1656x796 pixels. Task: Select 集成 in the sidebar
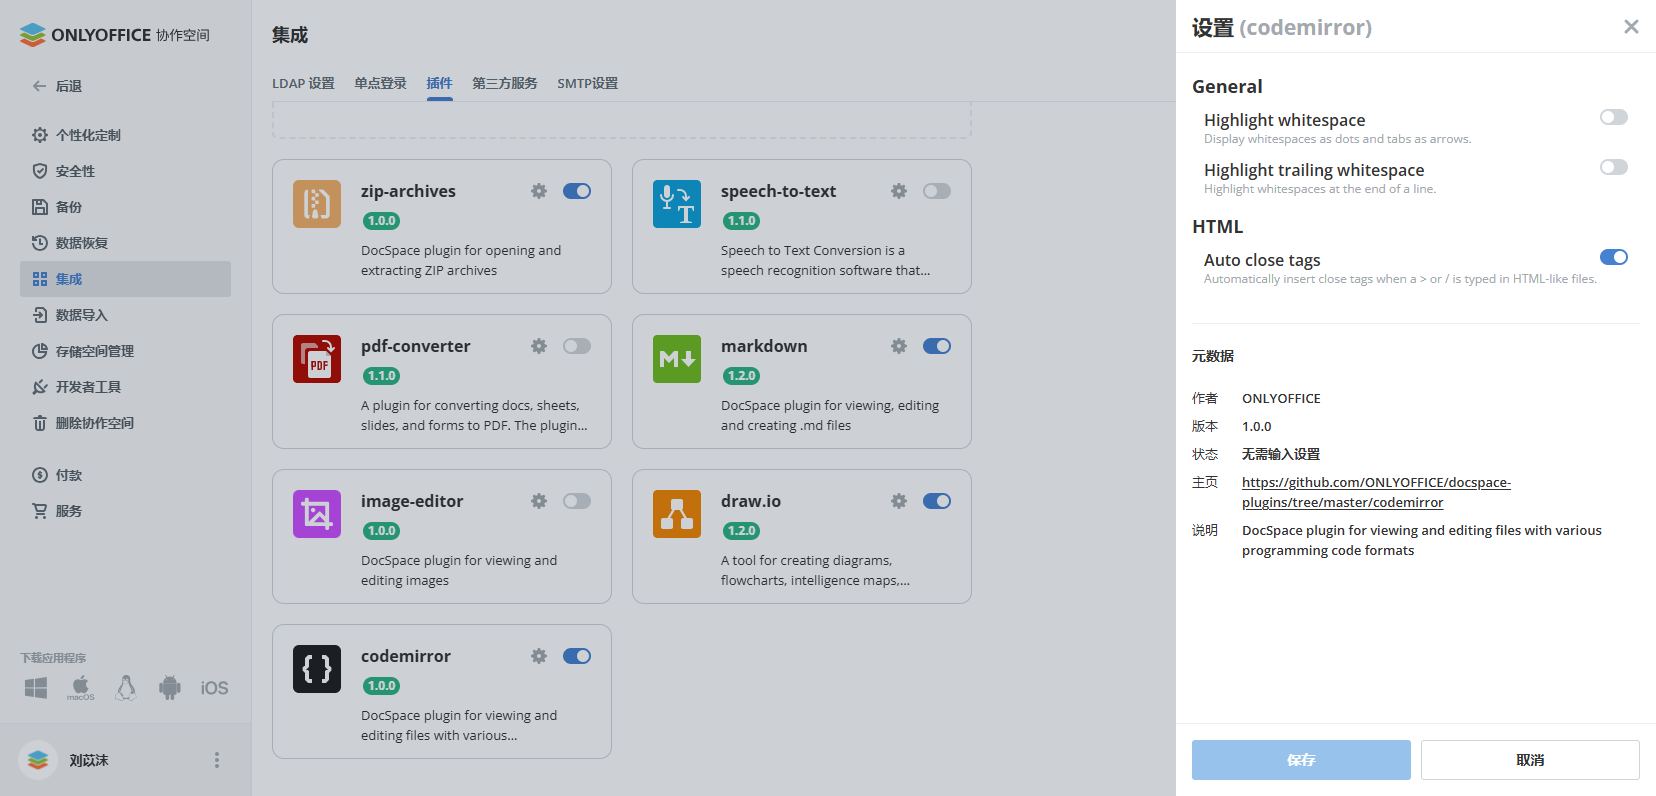click(x=125, y=279)
